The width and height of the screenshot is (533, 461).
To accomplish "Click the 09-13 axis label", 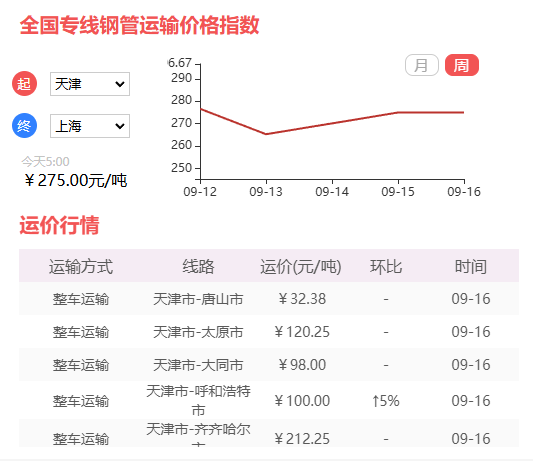I will point(266,192).
